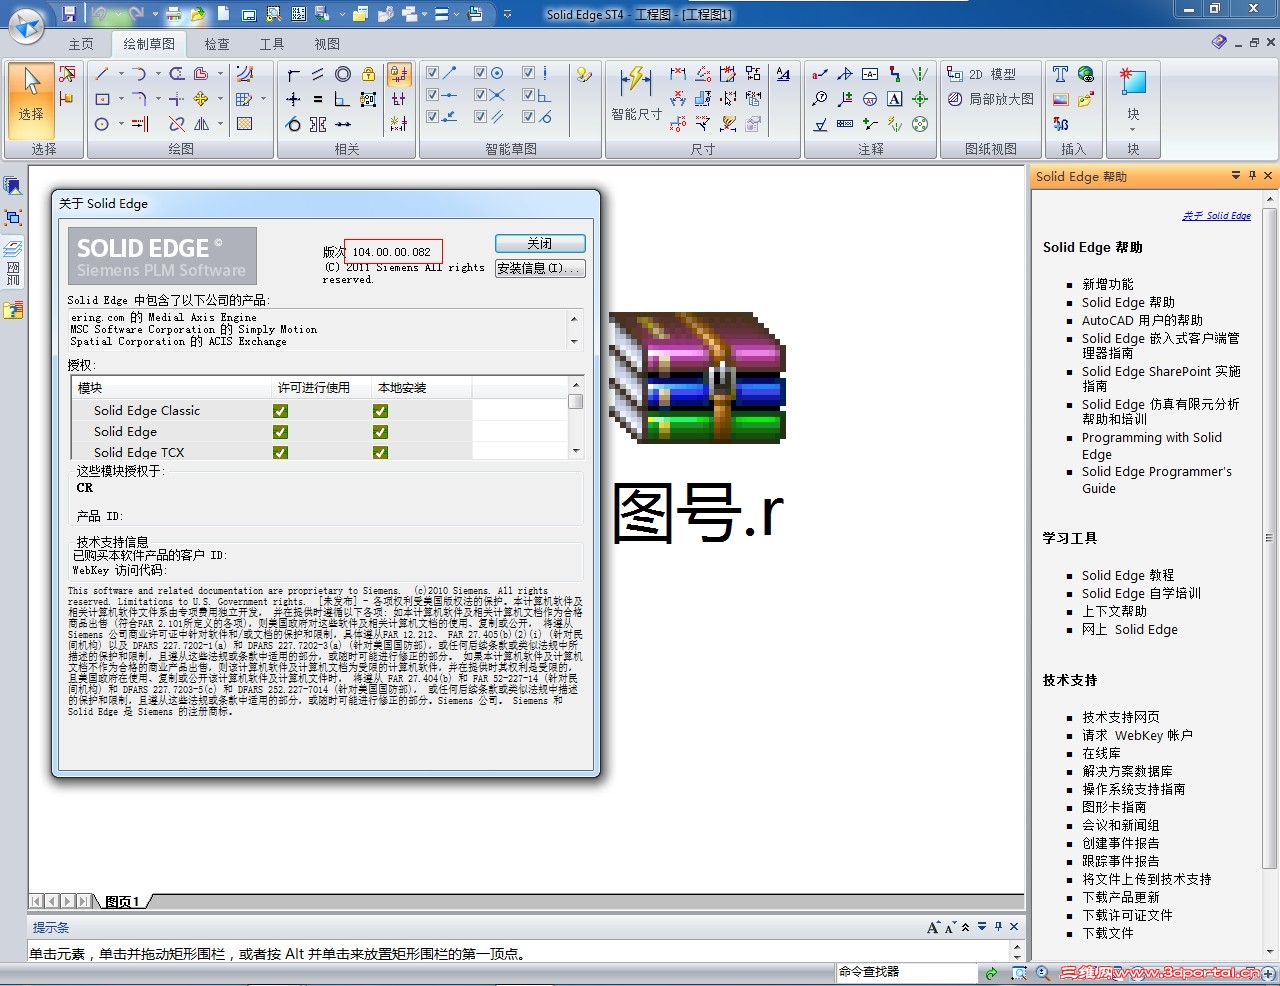Click the 安装信息(I)... button
This screenshot has width=1280, height=986.
(540, 268)
